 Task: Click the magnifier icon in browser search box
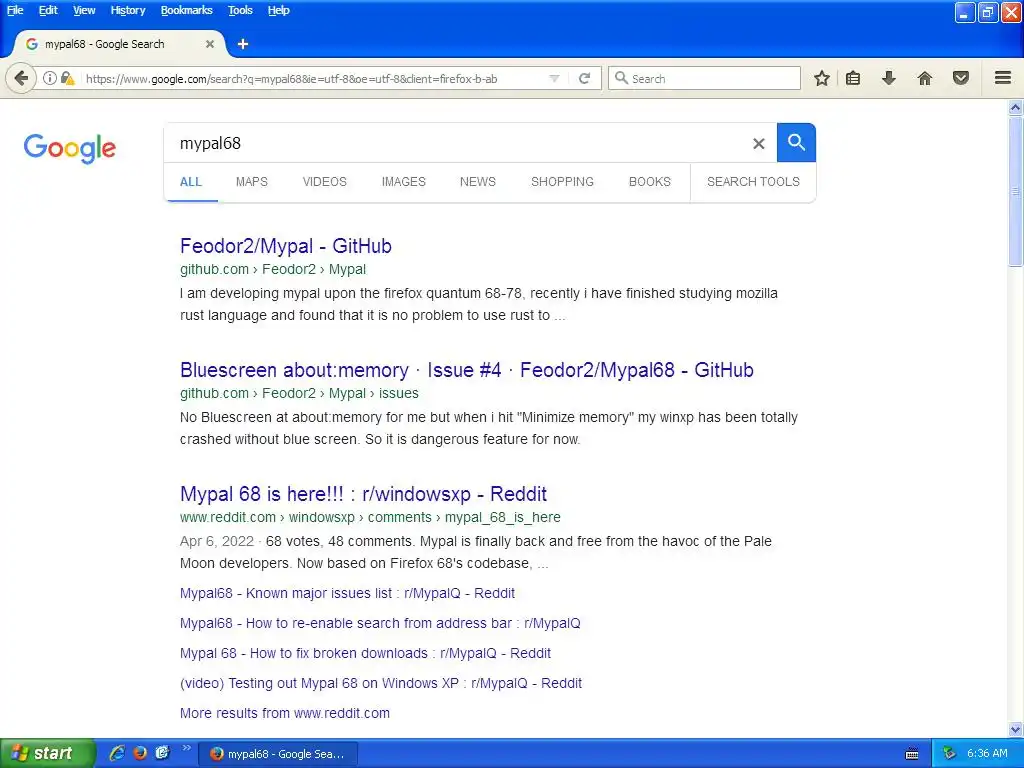tap(621, 78)
